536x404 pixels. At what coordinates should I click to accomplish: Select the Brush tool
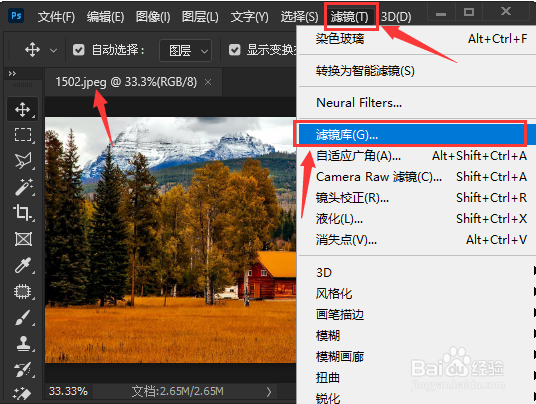click(23, 318)
